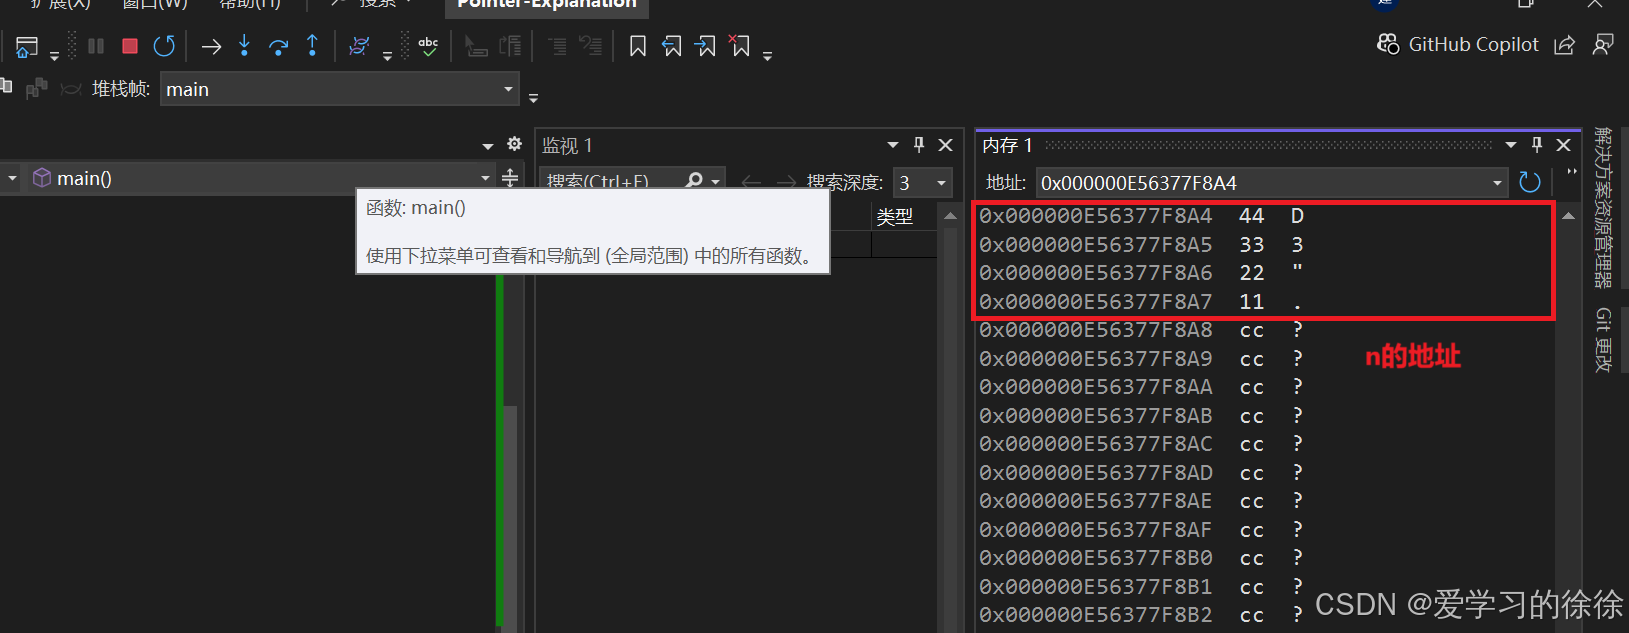
Task: Go to the next bookmark
Action: 705,46
